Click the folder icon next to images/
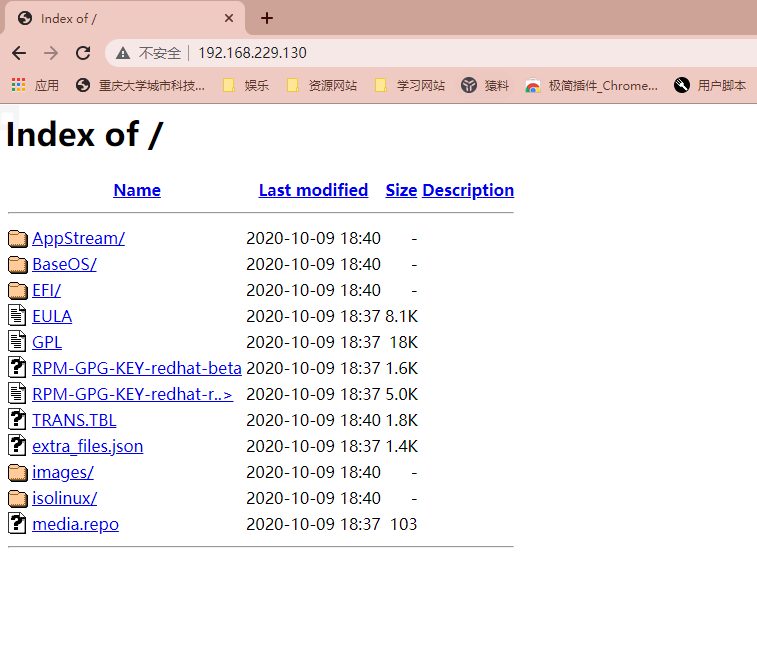 click(x=18, y=473)
